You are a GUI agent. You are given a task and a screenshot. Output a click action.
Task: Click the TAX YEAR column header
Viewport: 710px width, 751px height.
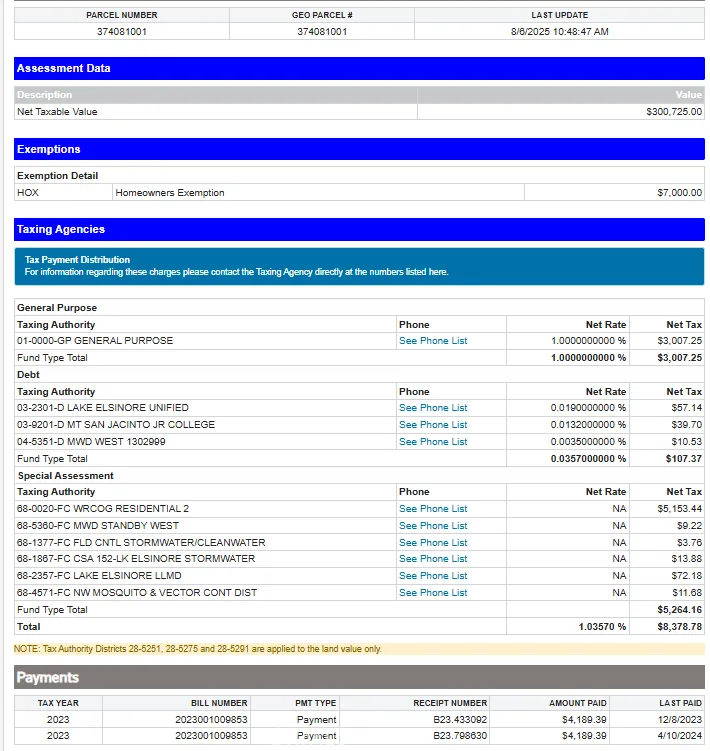pos(58,703)
